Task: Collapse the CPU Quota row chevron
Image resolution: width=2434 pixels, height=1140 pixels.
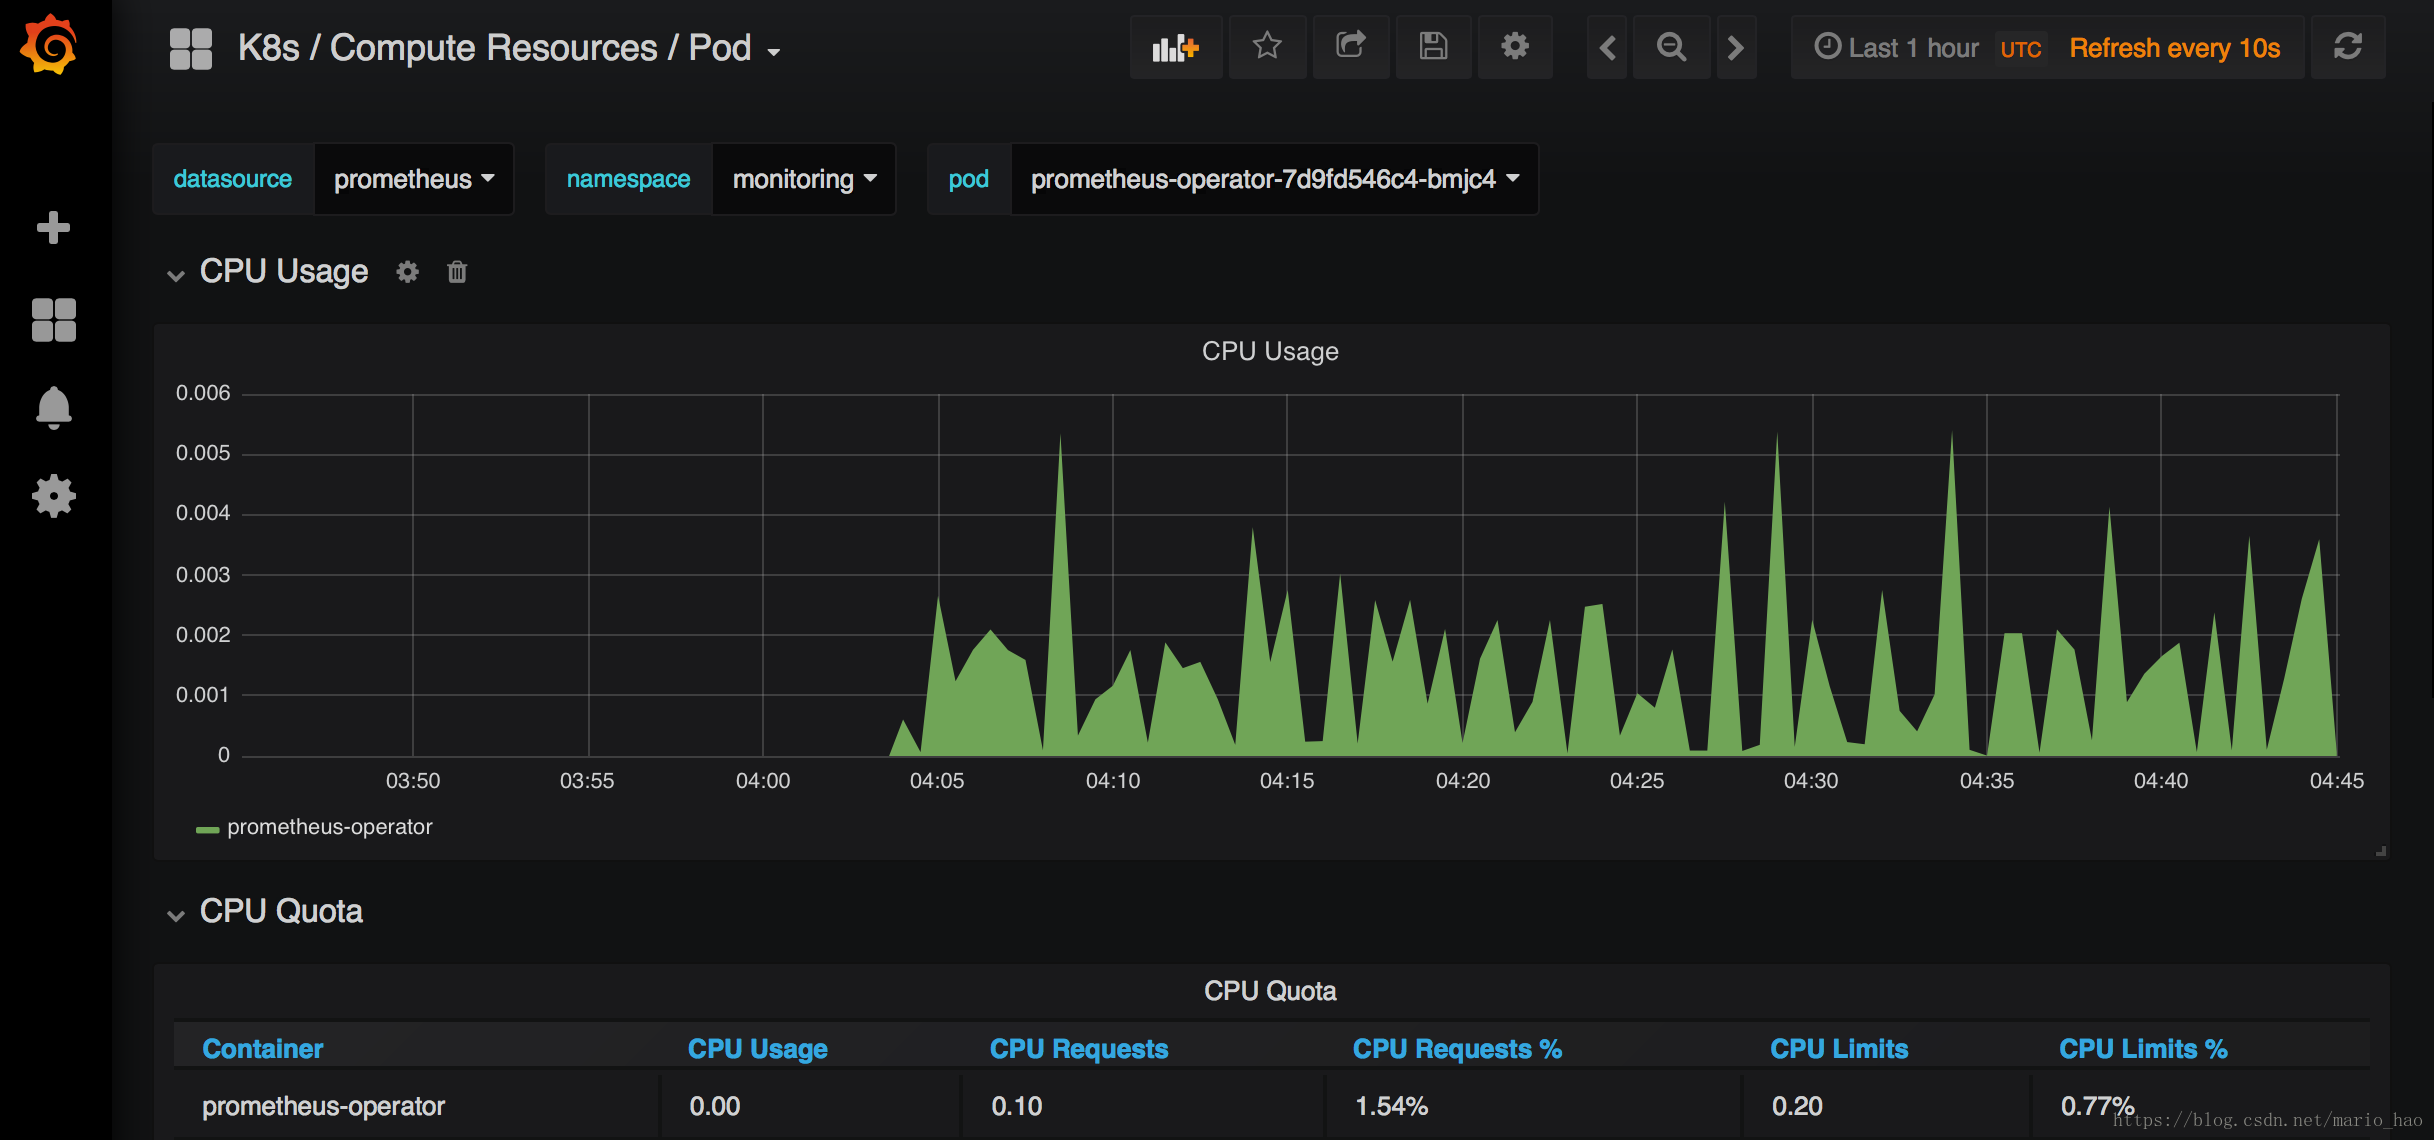Action: [176, 915]
